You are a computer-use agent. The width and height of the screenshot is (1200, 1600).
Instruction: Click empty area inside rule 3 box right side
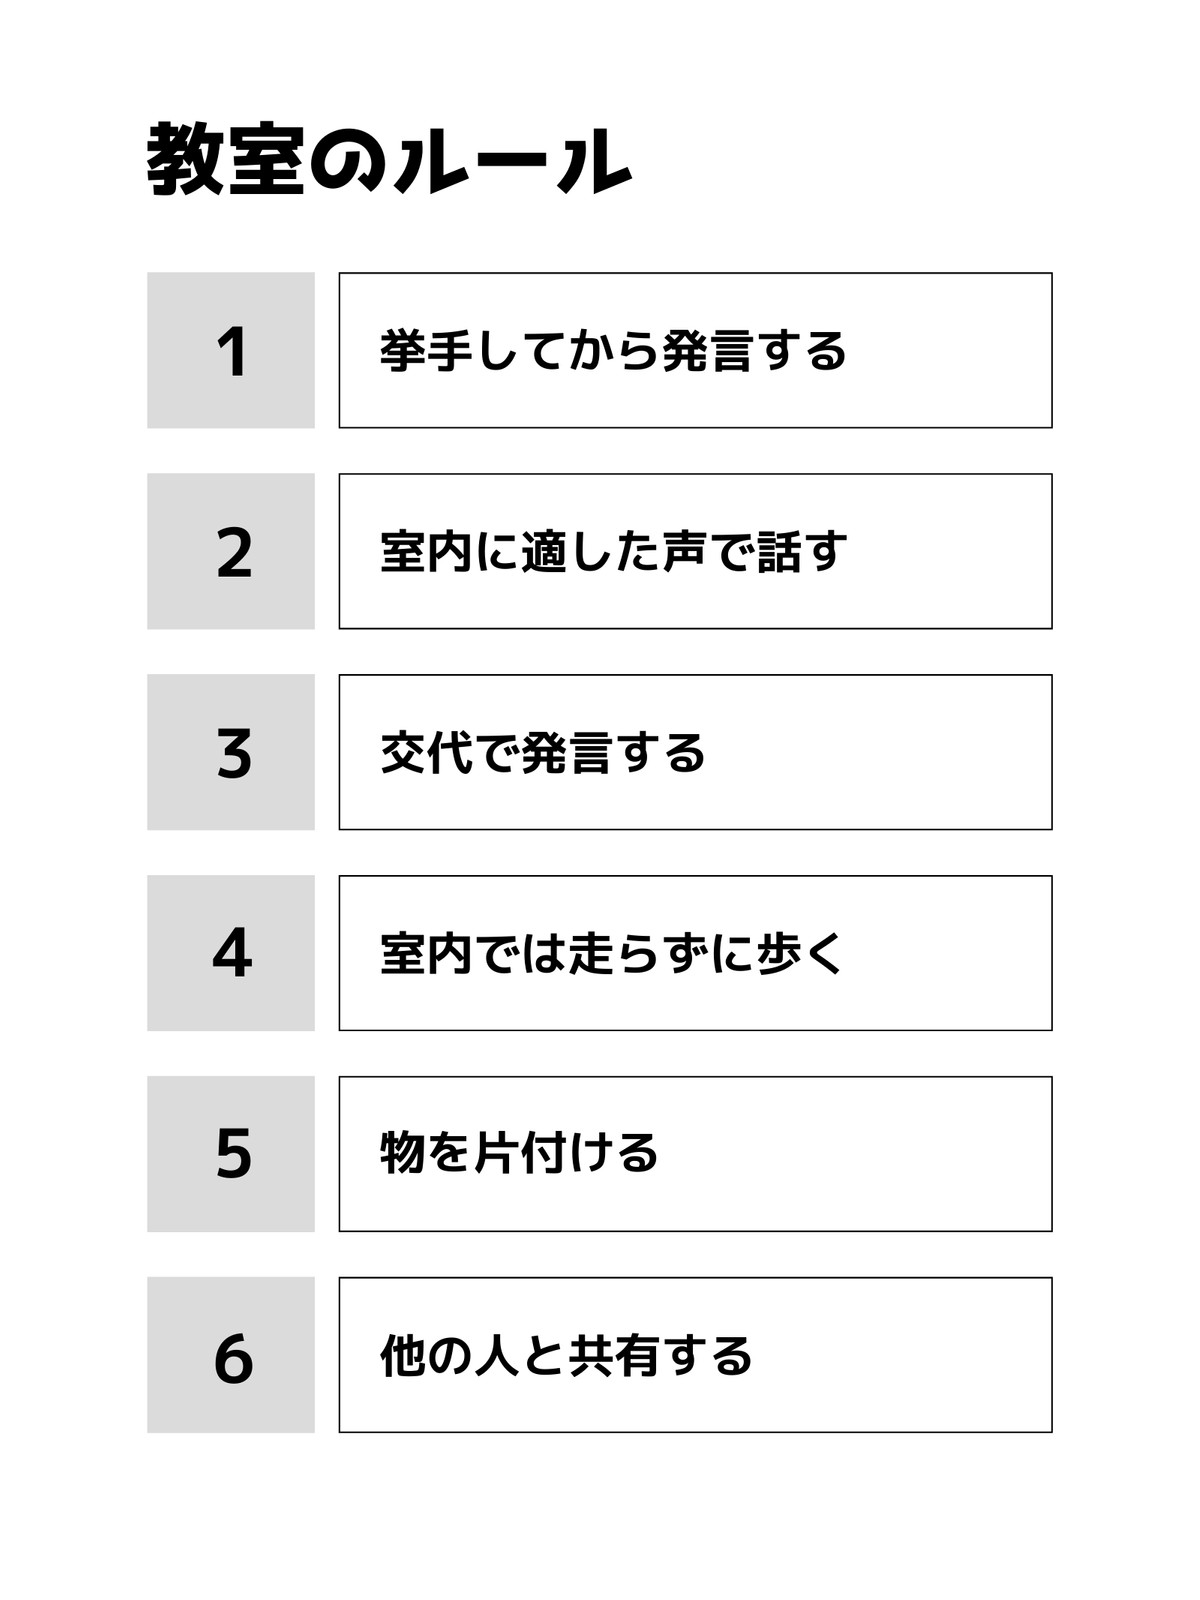coord(880,752)
